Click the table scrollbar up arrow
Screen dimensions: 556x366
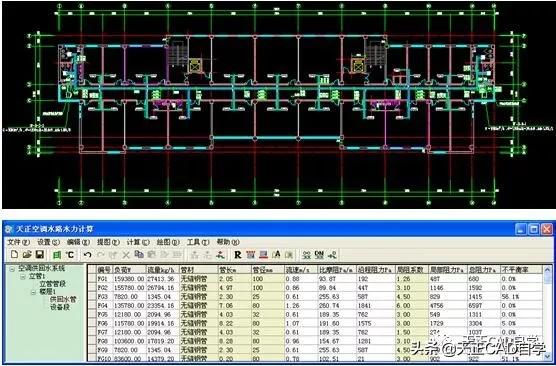[x=547, y=270]
